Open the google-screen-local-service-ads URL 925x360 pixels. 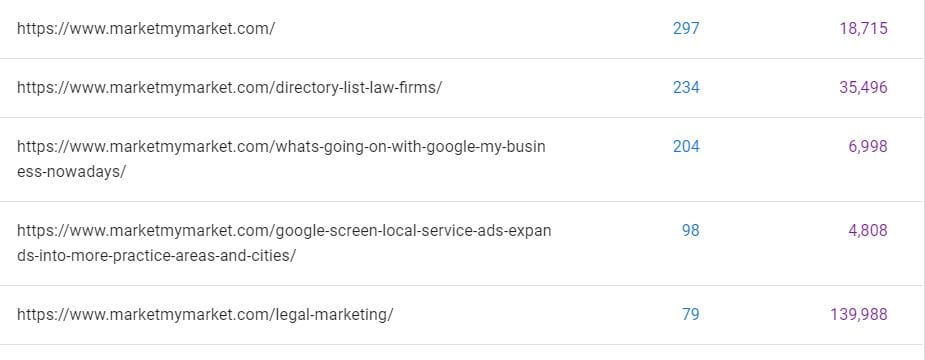click(x=284, y=243)
